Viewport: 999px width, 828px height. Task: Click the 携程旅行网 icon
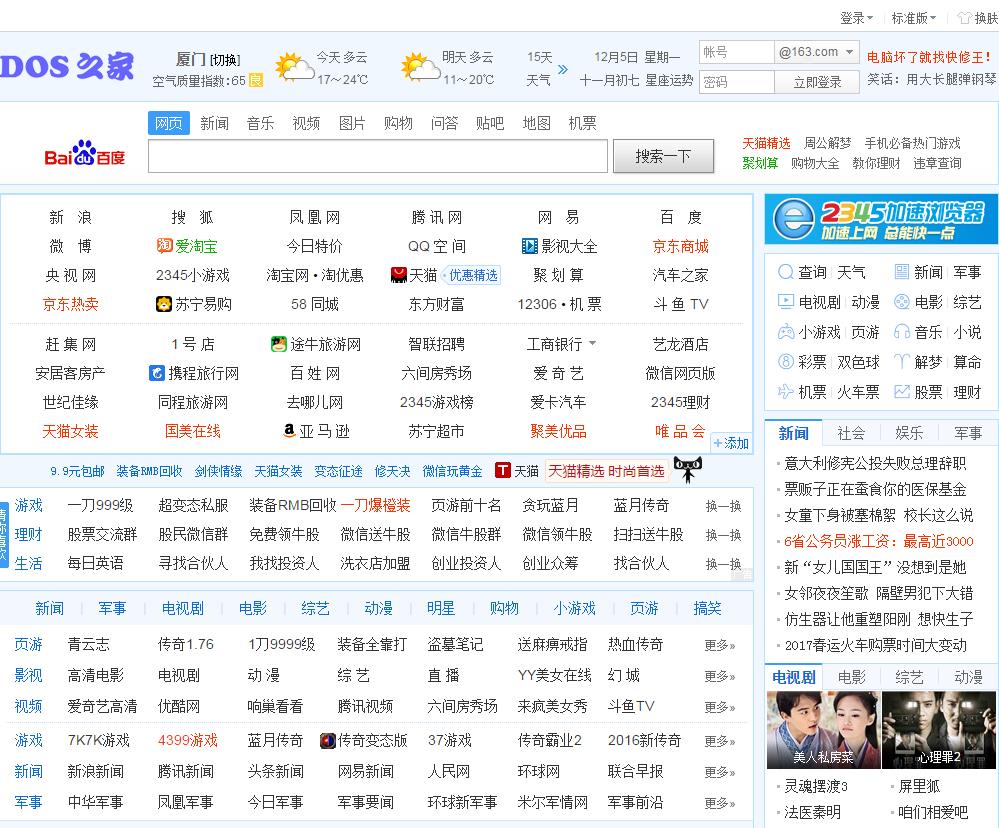point(157,373)
